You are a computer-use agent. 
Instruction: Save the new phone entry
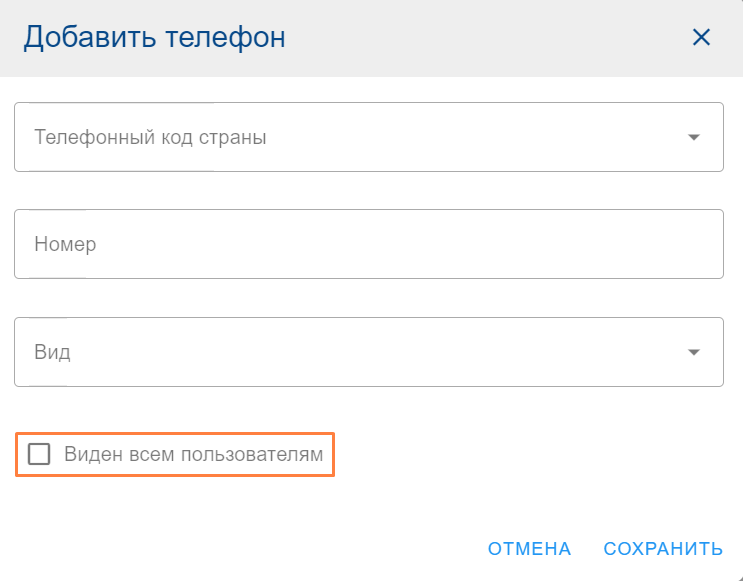point(663,548)
